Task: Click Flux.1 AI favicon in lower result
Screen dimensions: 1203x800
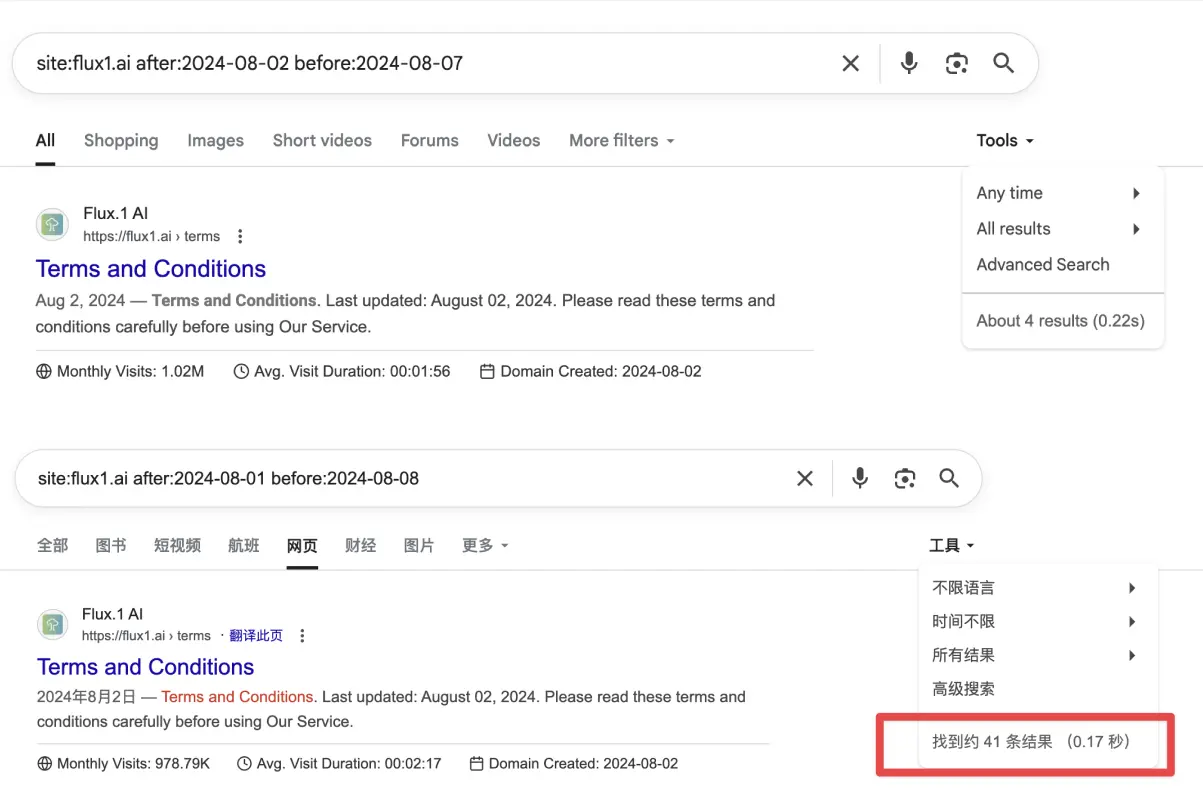Action: (x=53, y=624)
